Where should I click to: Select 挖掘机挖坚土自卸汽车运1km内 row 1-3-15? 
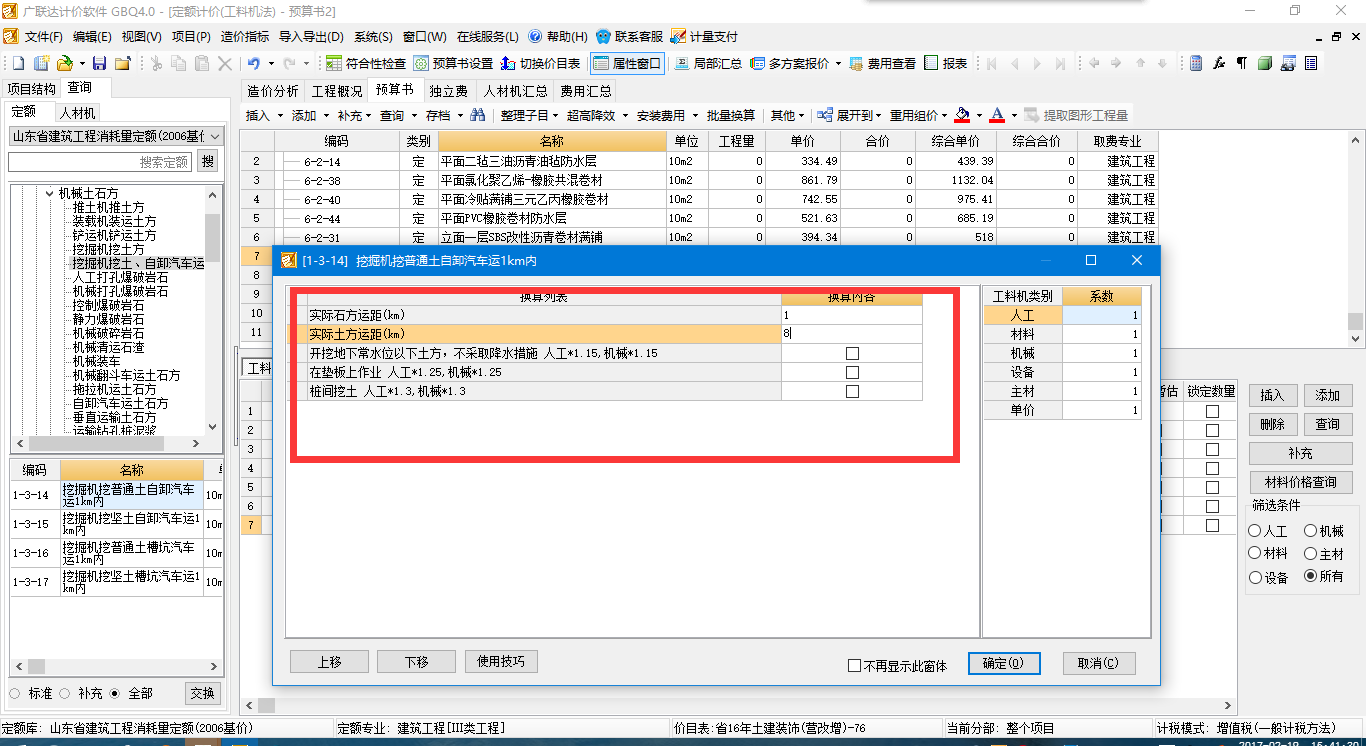pyautogui.click(x=106, y=524)
